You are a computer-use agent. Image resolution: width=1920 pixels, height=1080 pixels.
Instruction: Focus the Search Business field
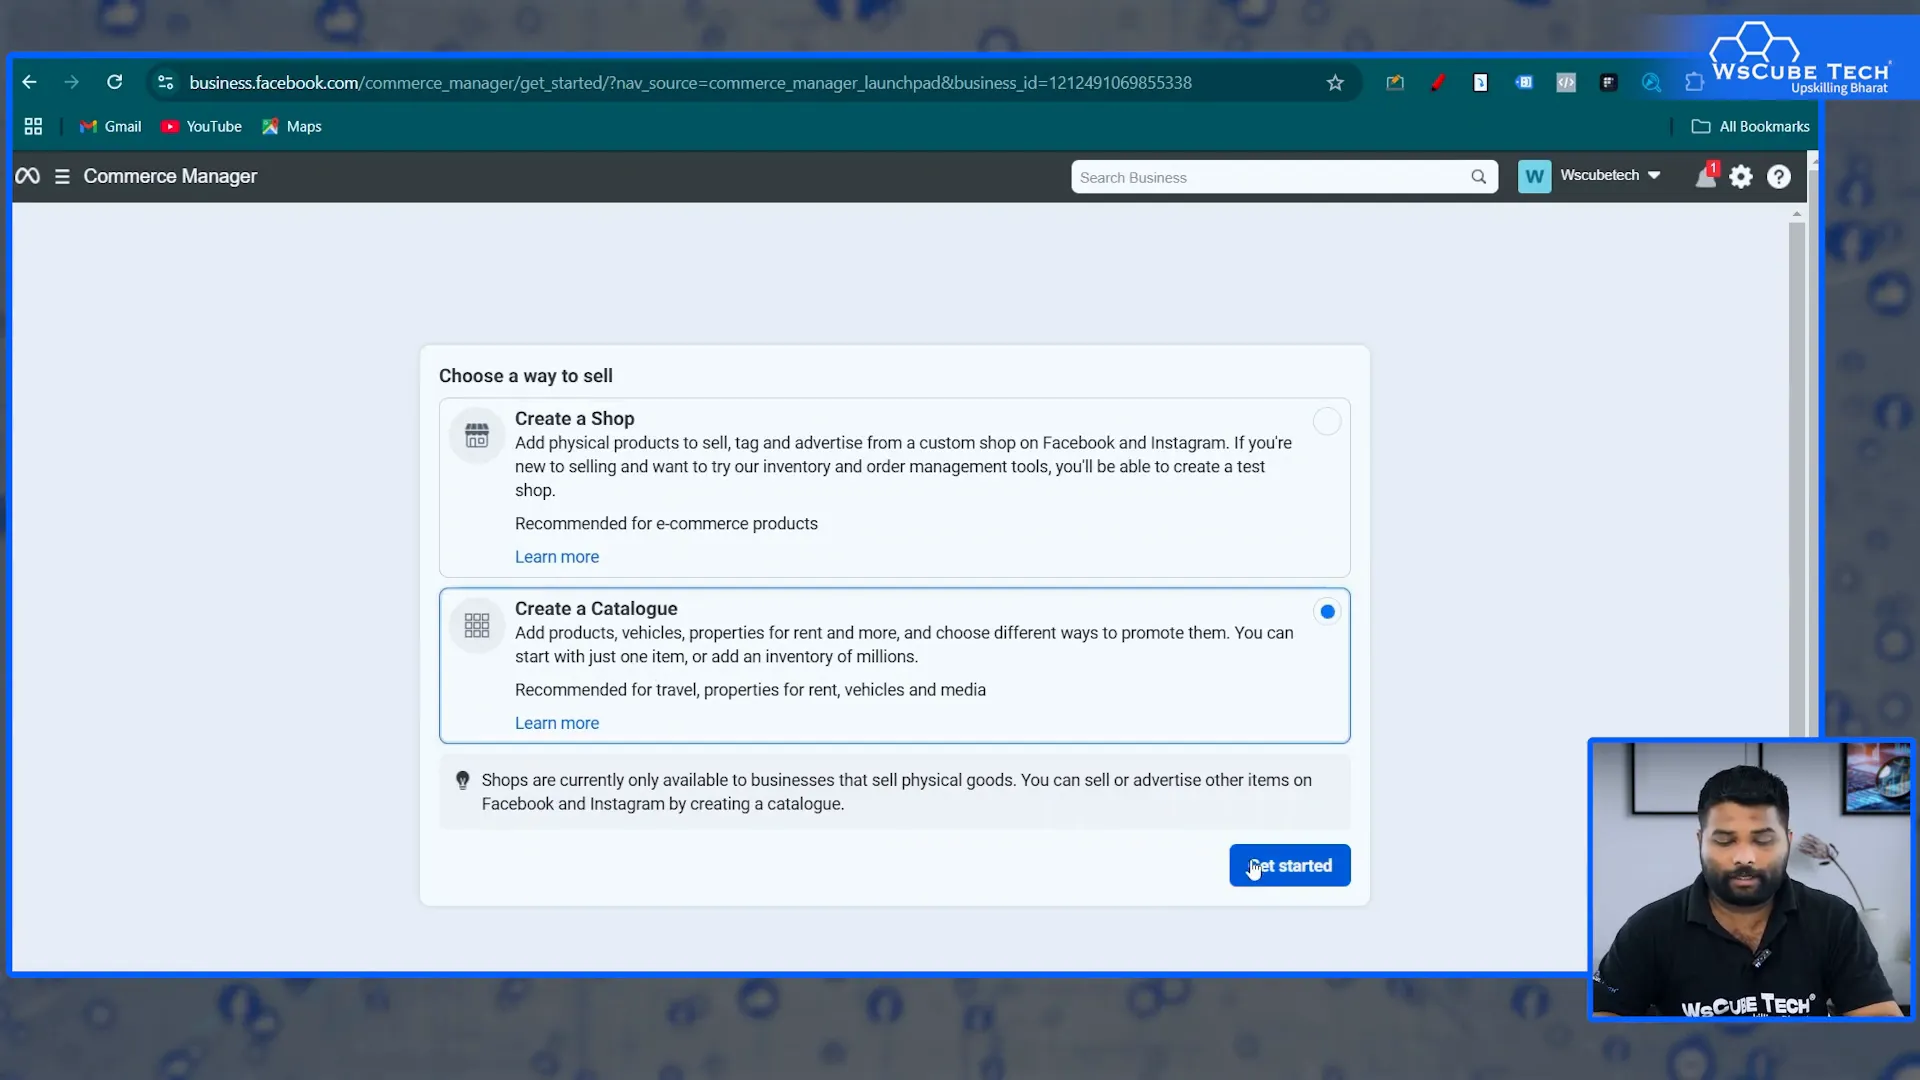(1284, 177)
